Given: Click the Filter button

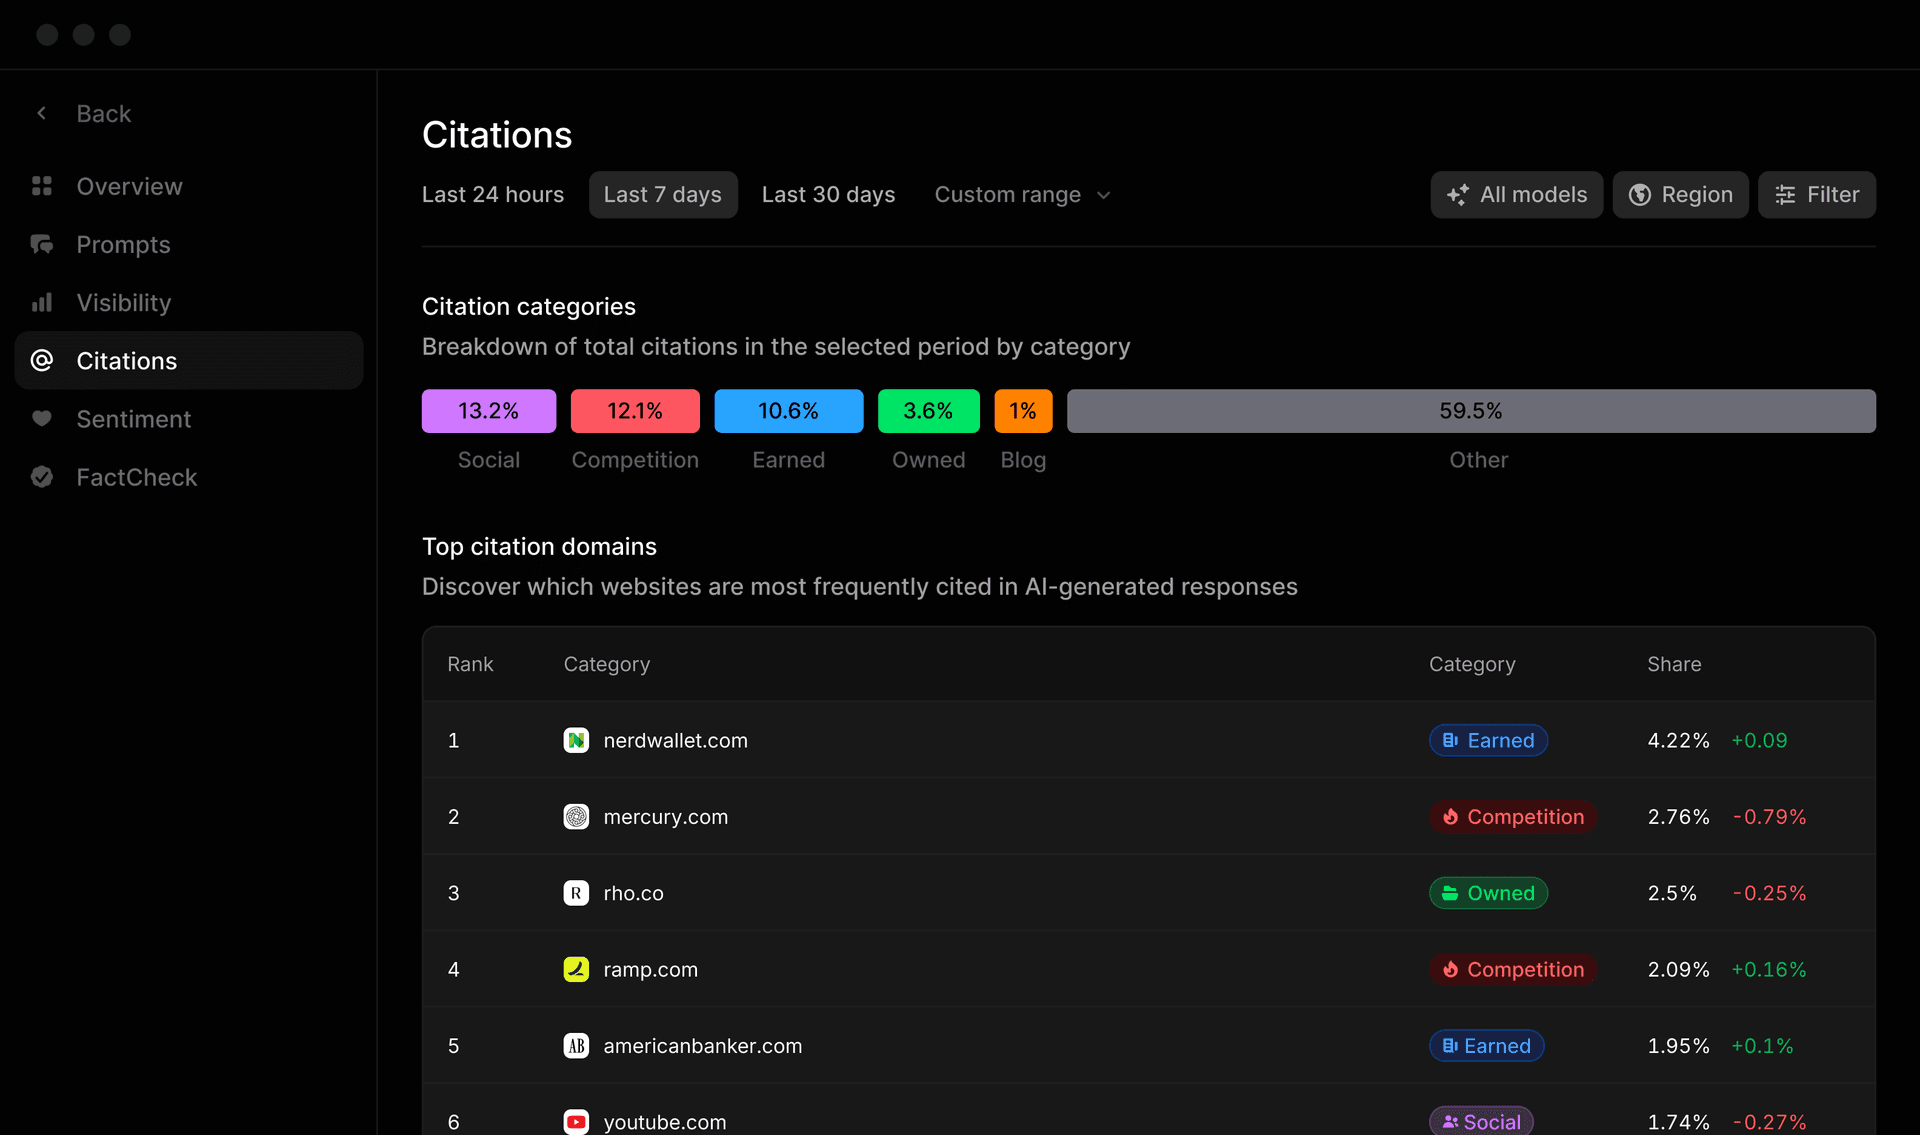Looking at the screenshot, I should point(1817,194).
